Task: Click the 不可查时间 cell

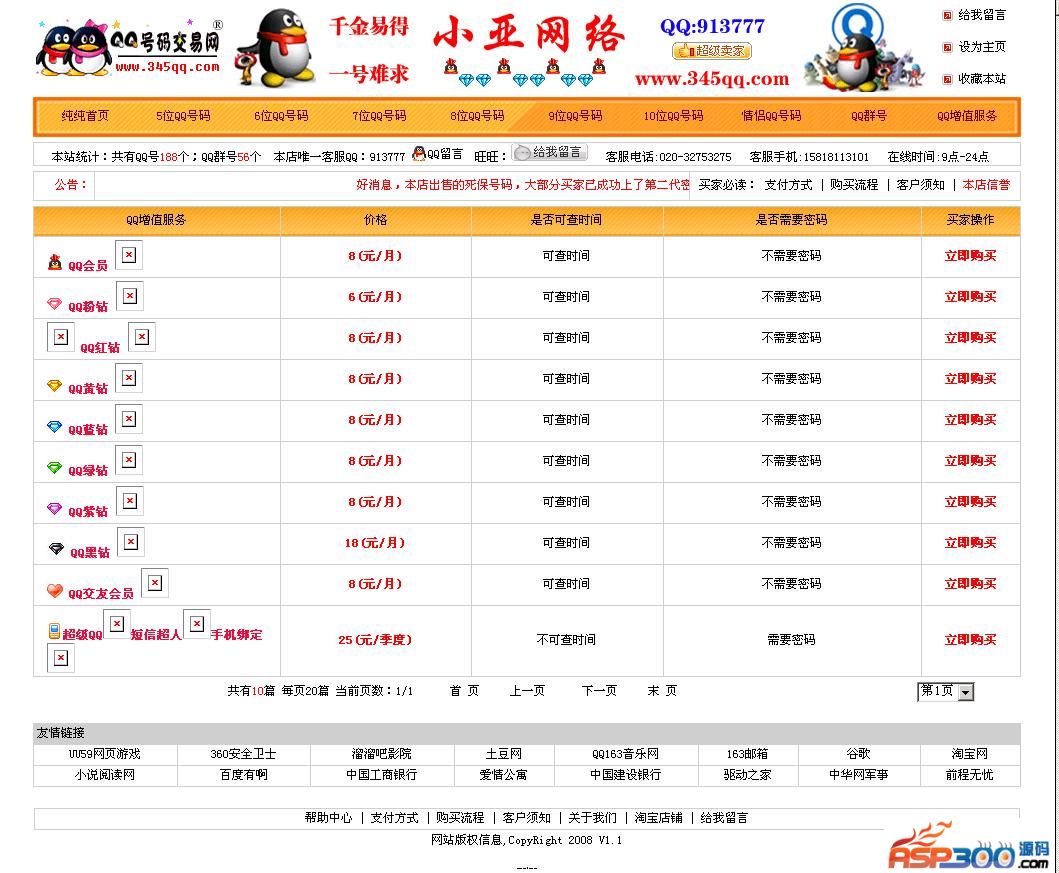Action: pyautogui.click(x=566, y=639)
